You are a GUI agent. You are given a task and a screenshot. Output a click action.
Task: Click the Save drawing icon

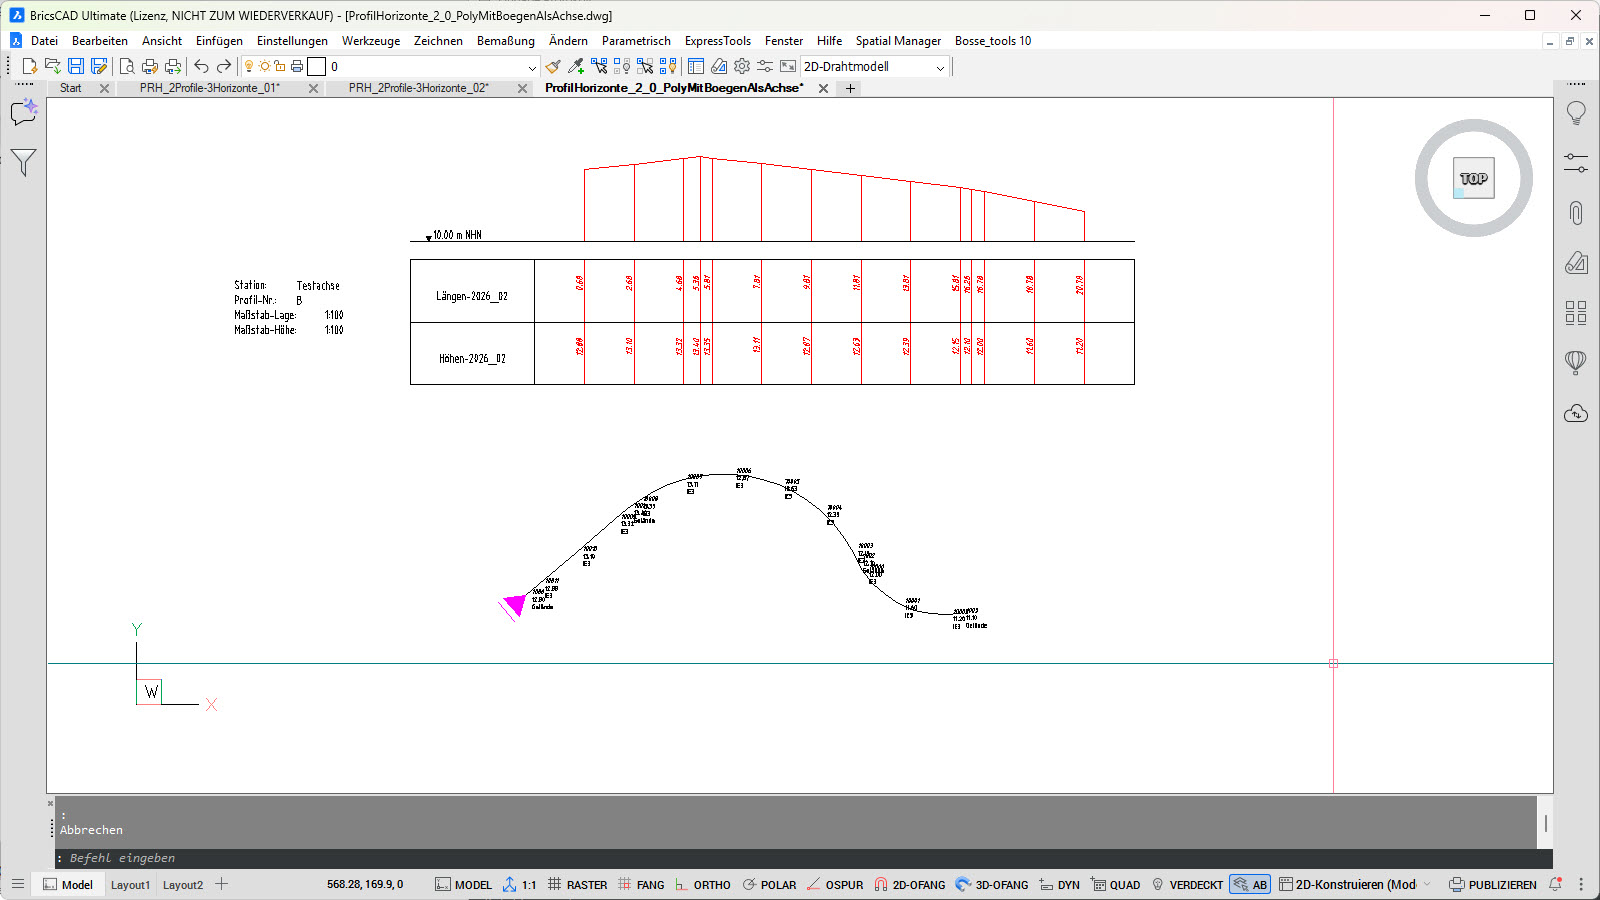point(76,66)
